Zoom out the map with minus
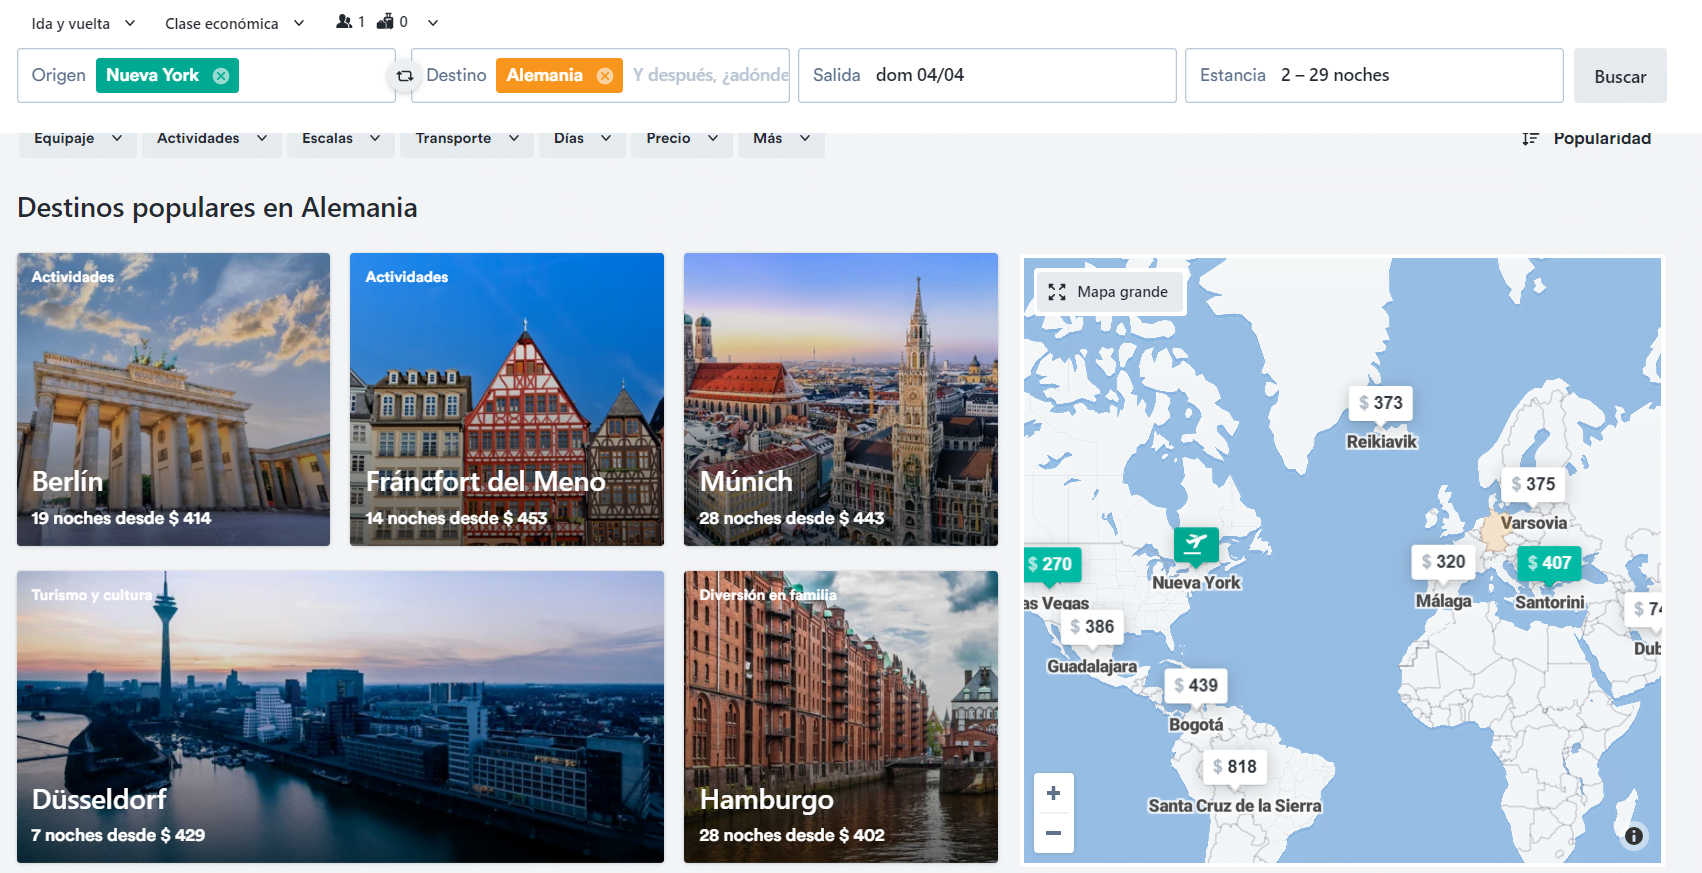The width and height of the screenshot is (1702, 873). 1053,833
